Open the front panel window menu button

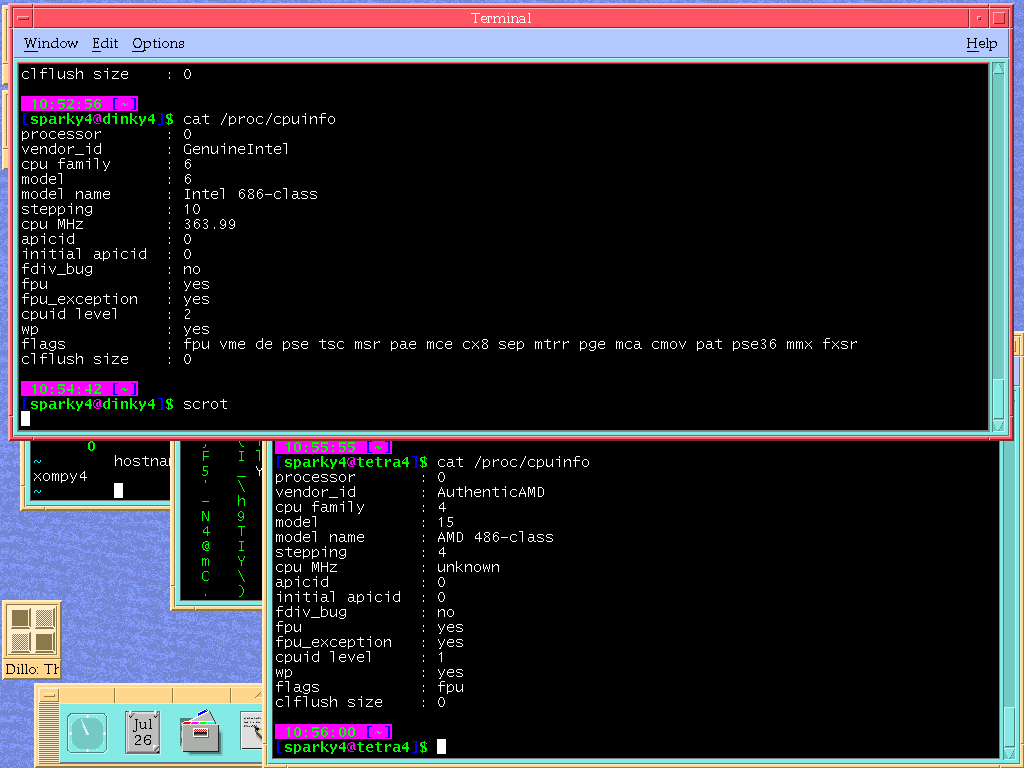coord(50,695)
